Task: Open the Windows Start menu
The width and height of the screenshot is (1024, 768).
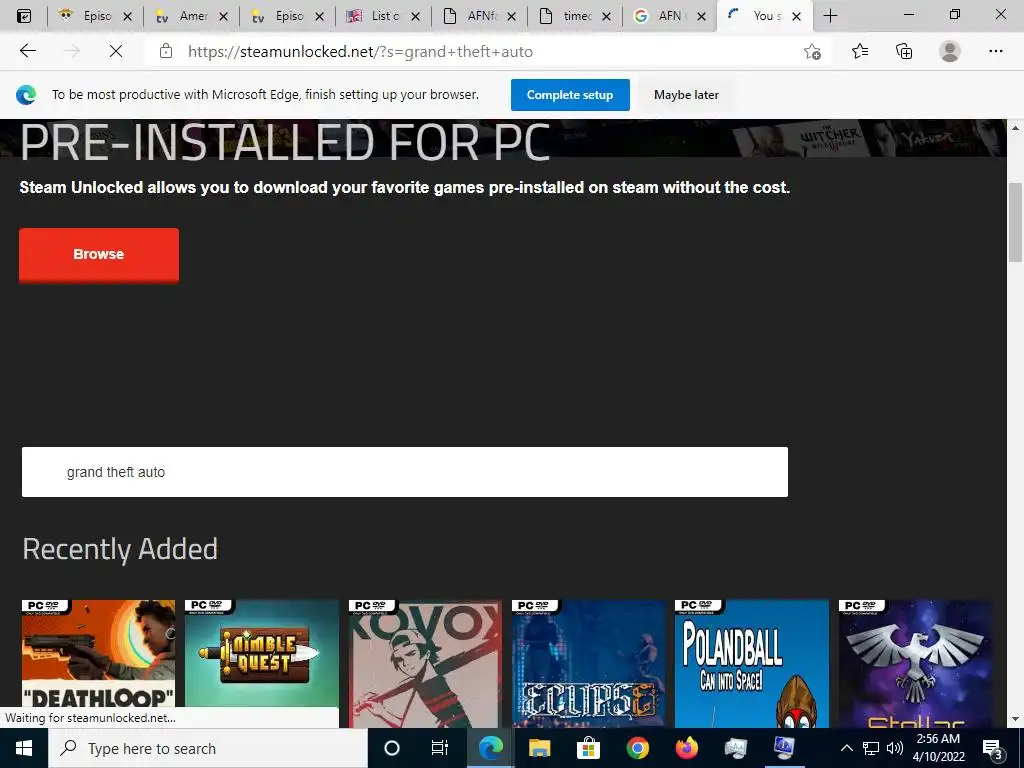Action: [24, 748]
